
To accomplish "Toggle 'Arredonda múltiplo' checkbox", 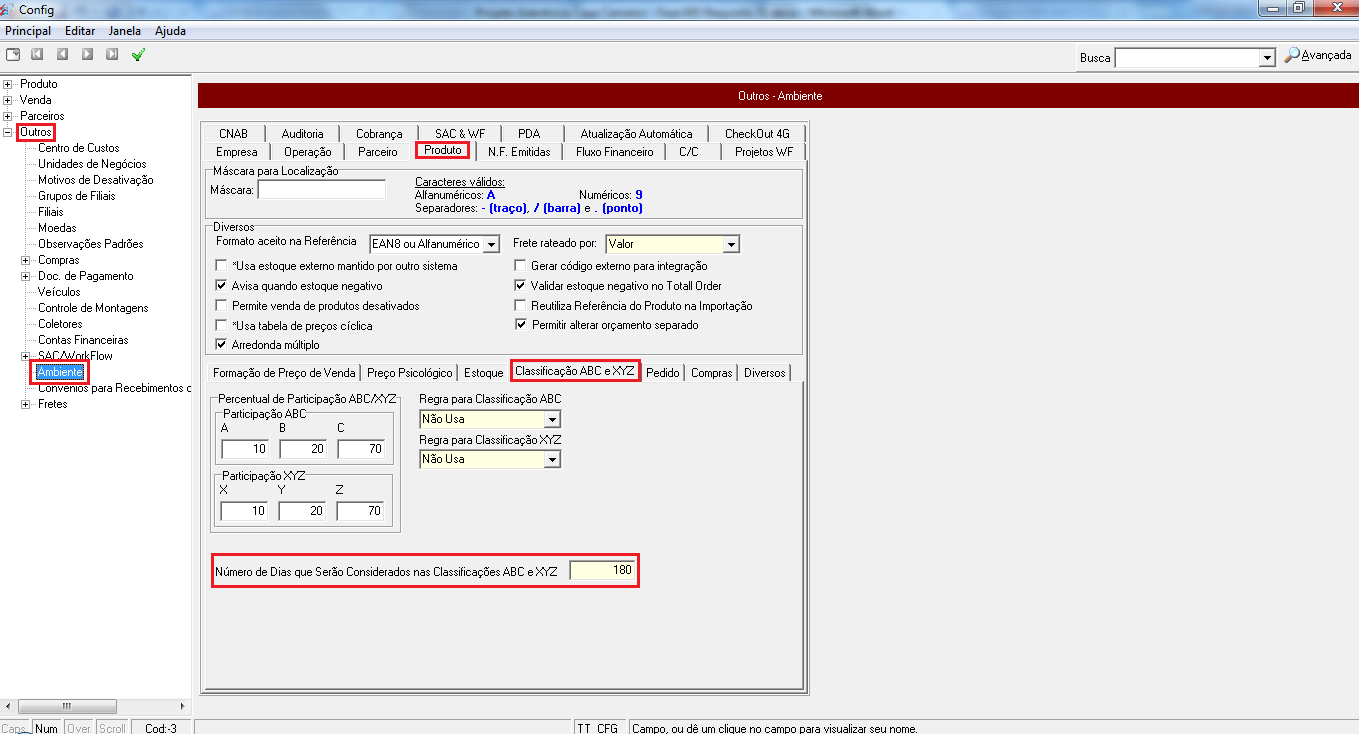I will tap(221, 345).
